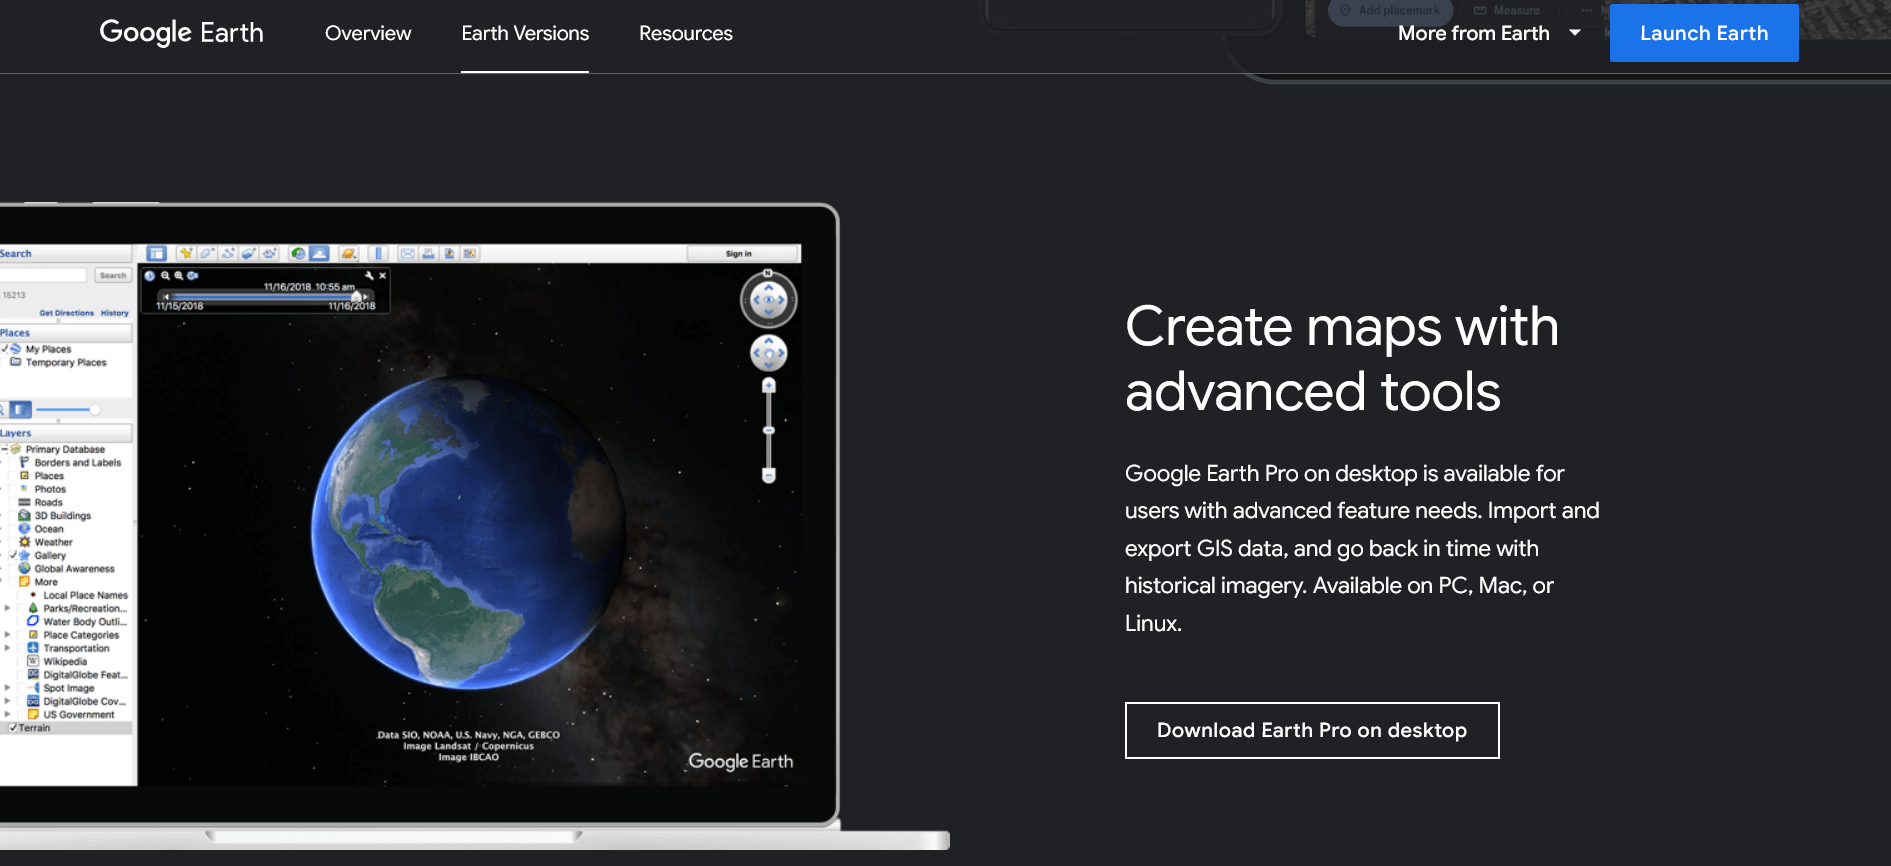Click the North N marker on the compass ring
Image resolution: width=1891 pixels, height=866 pixels.
click(768, 273)
